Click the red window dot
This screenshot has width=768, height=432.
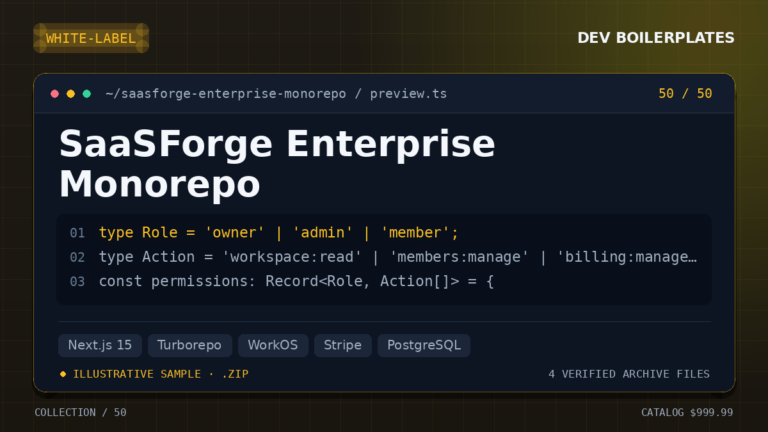pos(55,94)
